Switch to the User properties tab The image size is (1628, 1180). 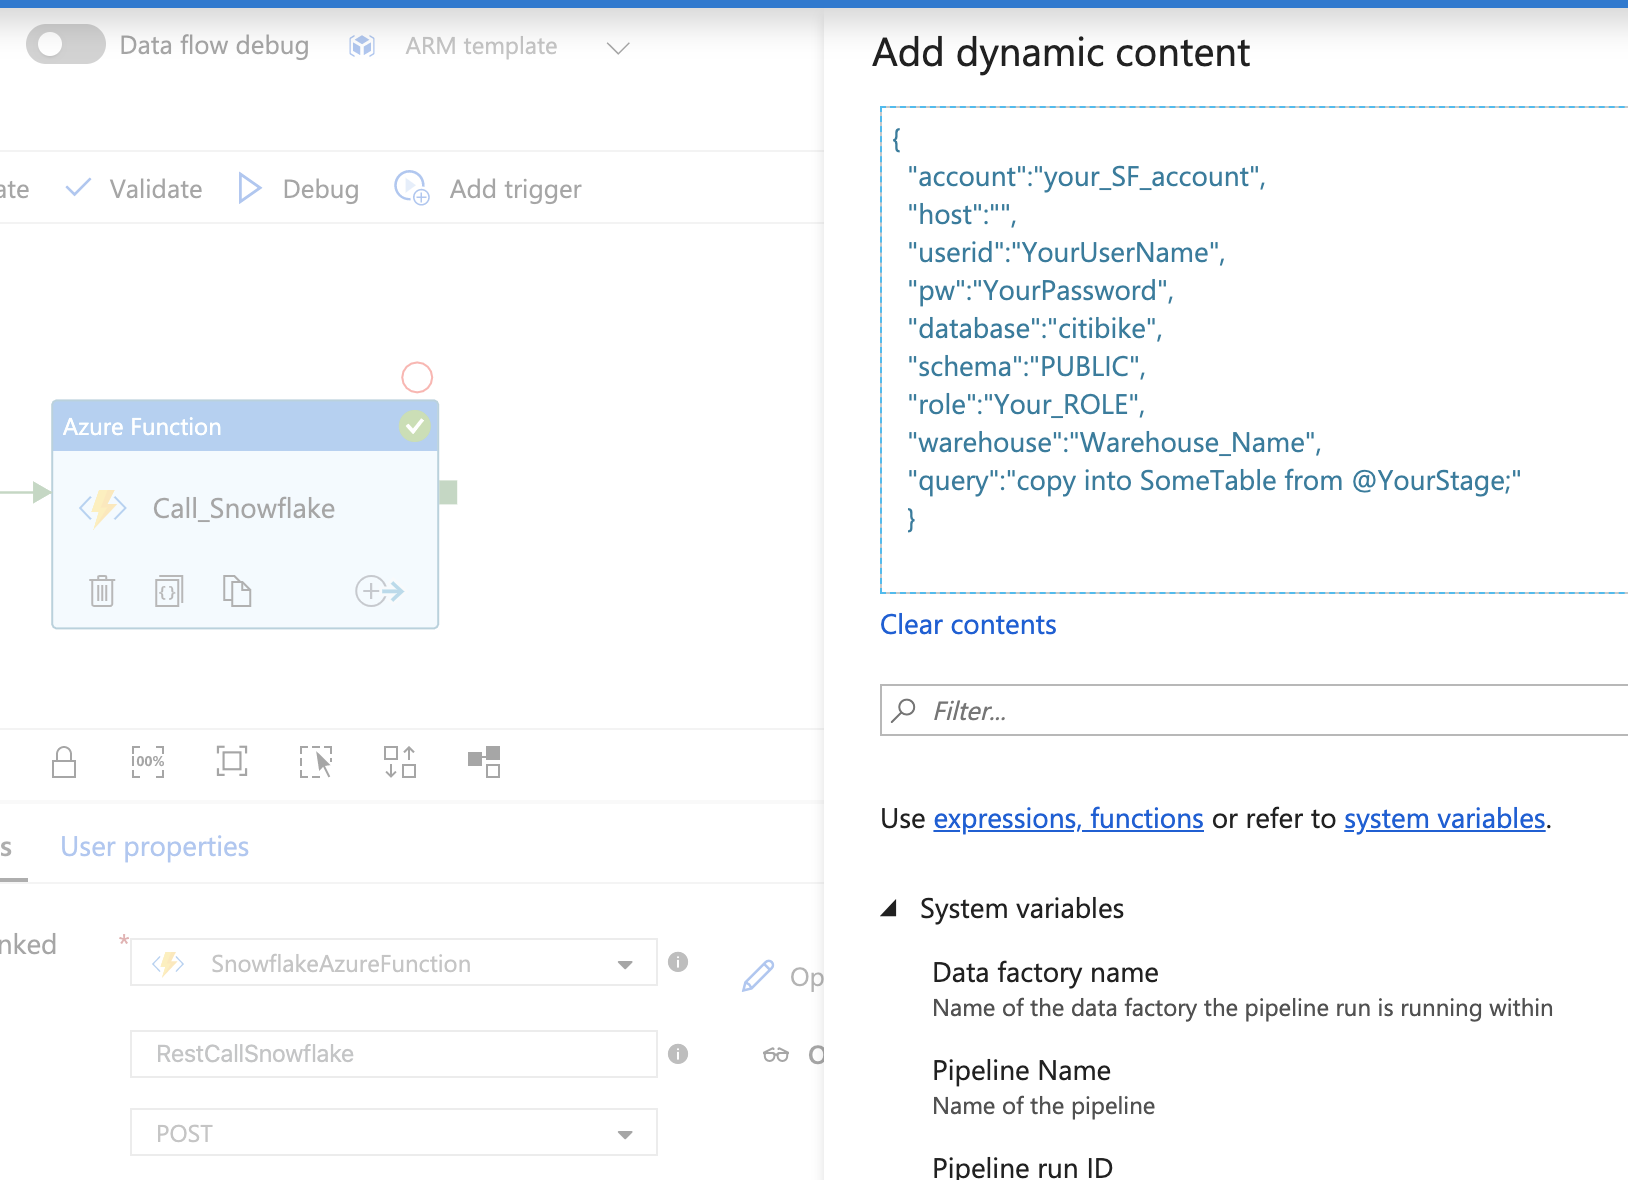click(155, 847)
